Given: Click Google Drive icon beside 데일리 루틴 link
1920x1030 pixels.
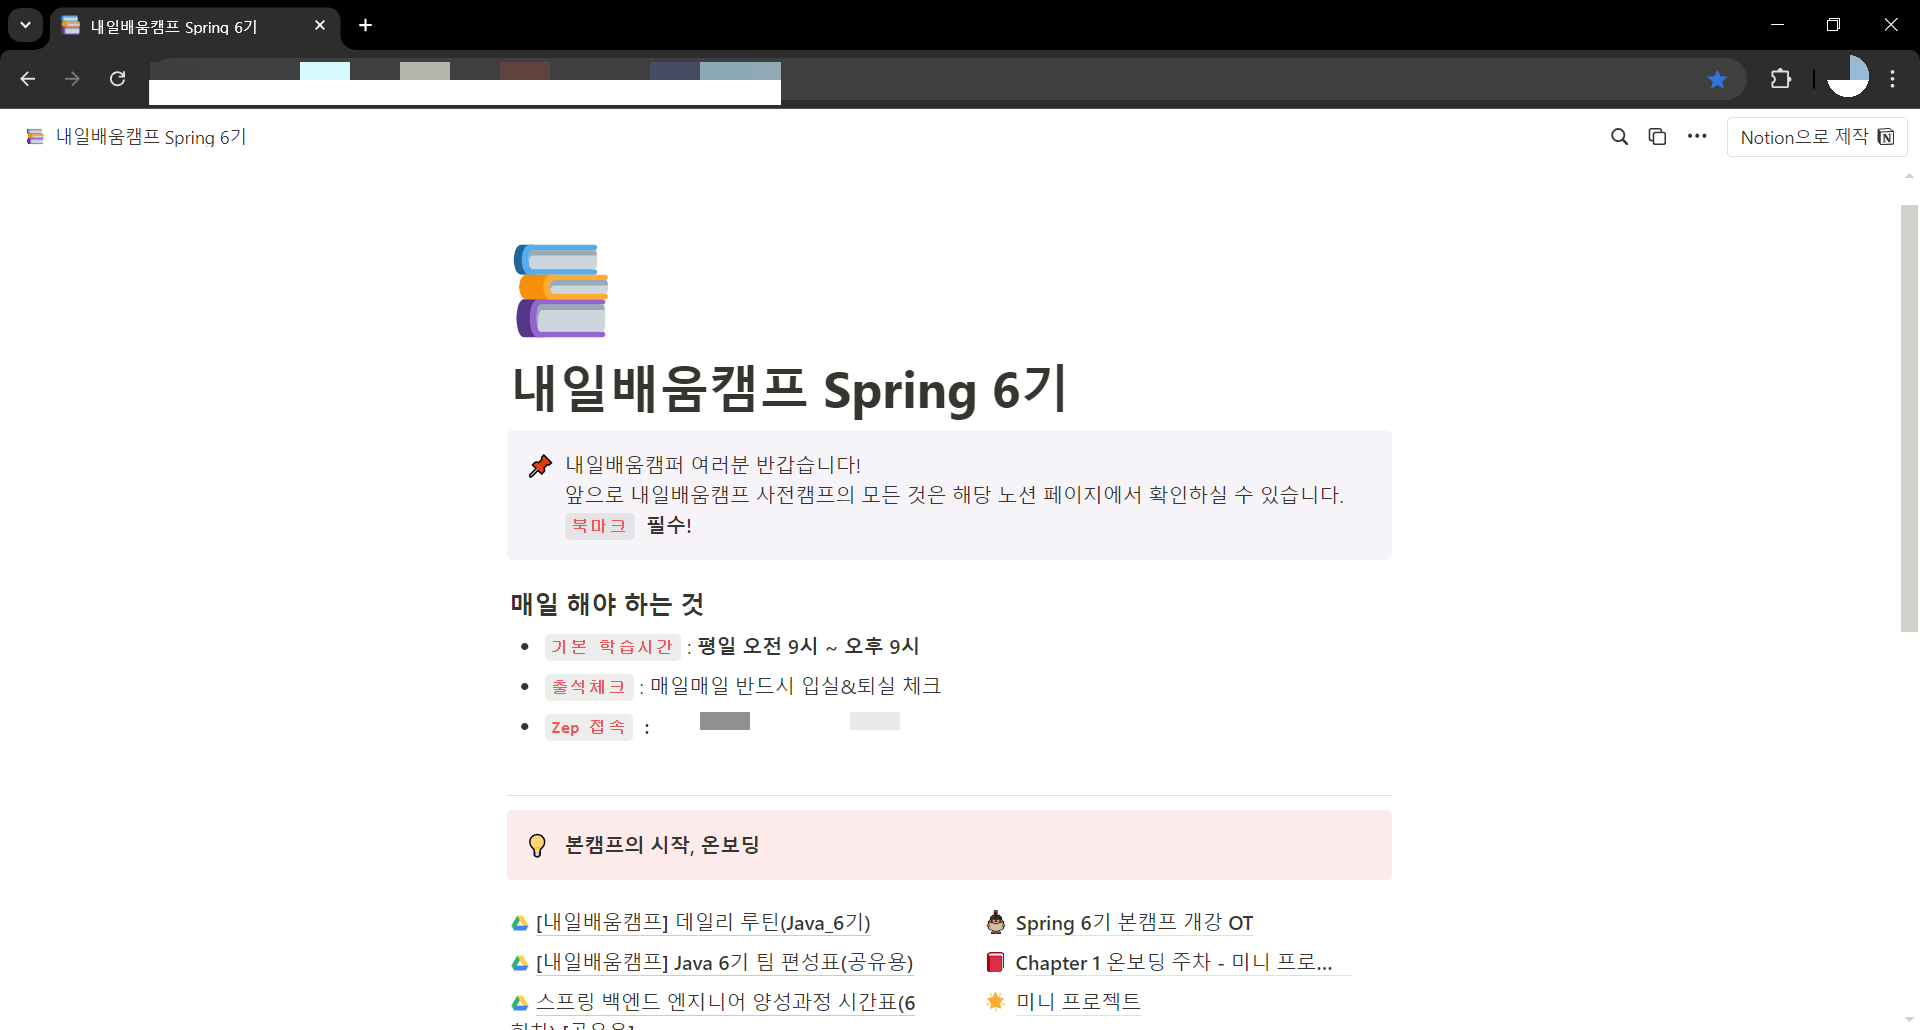Looking at the screenshot, I should [520, 923].
